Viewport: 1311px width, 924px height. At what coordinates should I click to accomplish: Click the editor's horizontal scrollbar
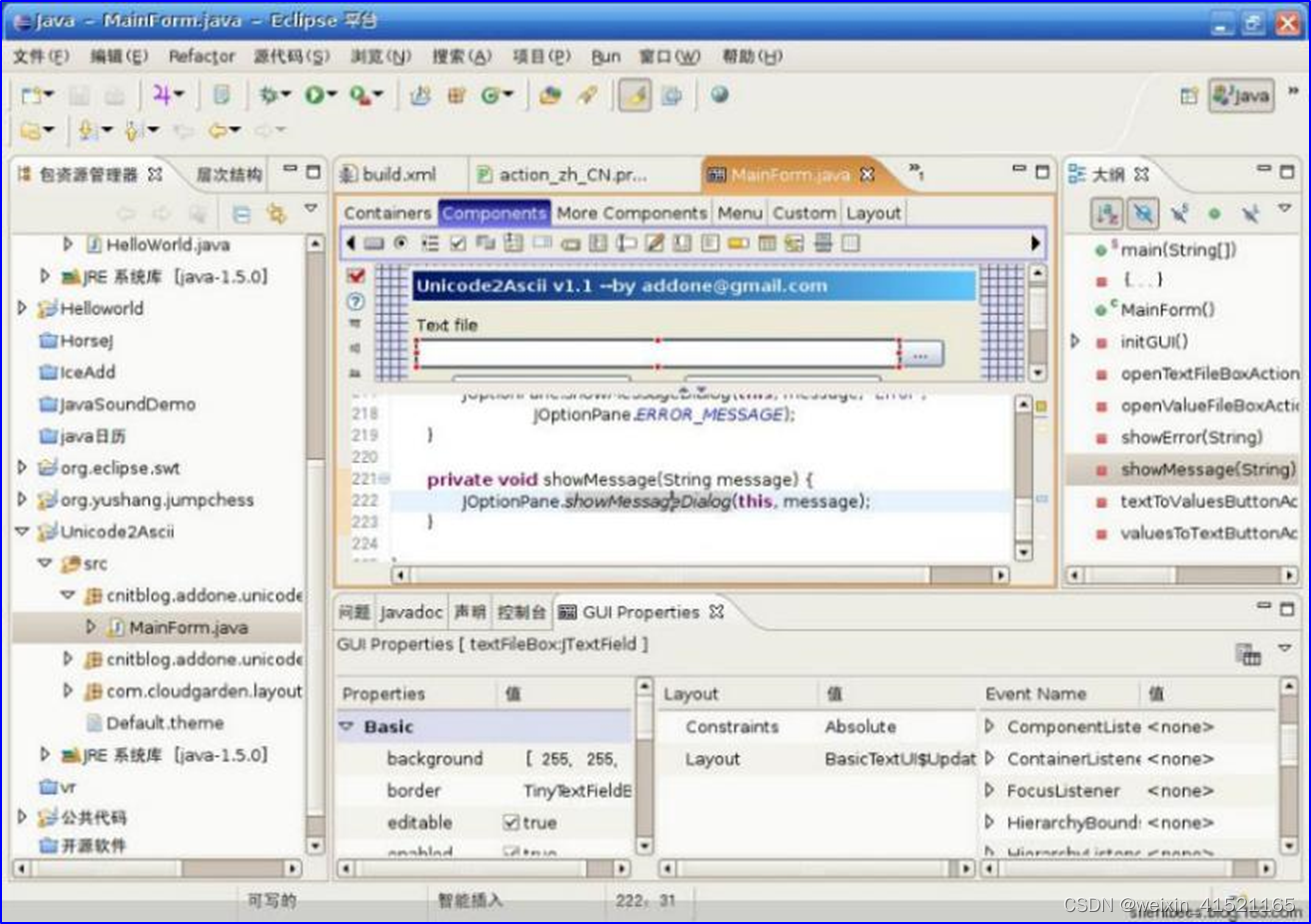(700, 575)
